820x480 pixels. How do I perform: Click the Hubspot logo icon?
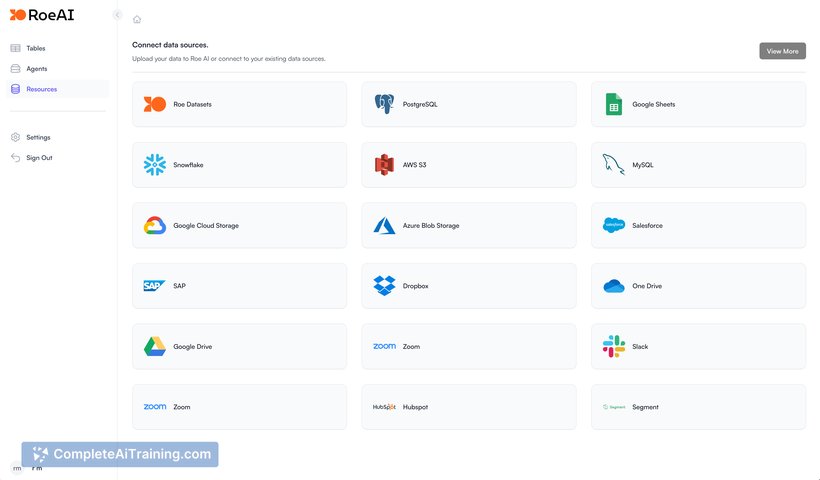(384, 407)
